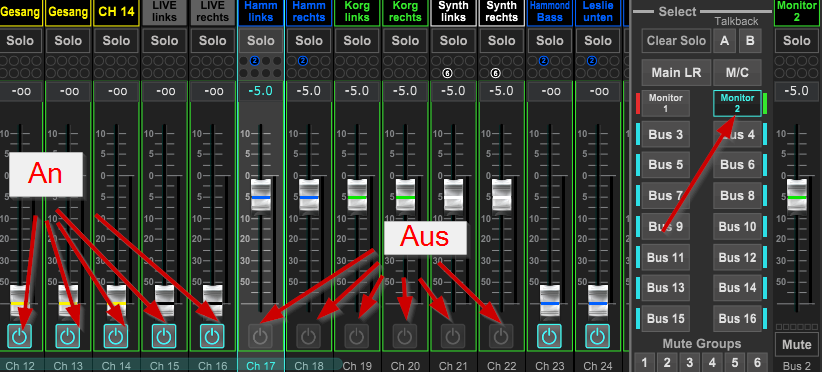Mute the Monitor 2 bus
The image size is (822, 372).
pos(797,345)
